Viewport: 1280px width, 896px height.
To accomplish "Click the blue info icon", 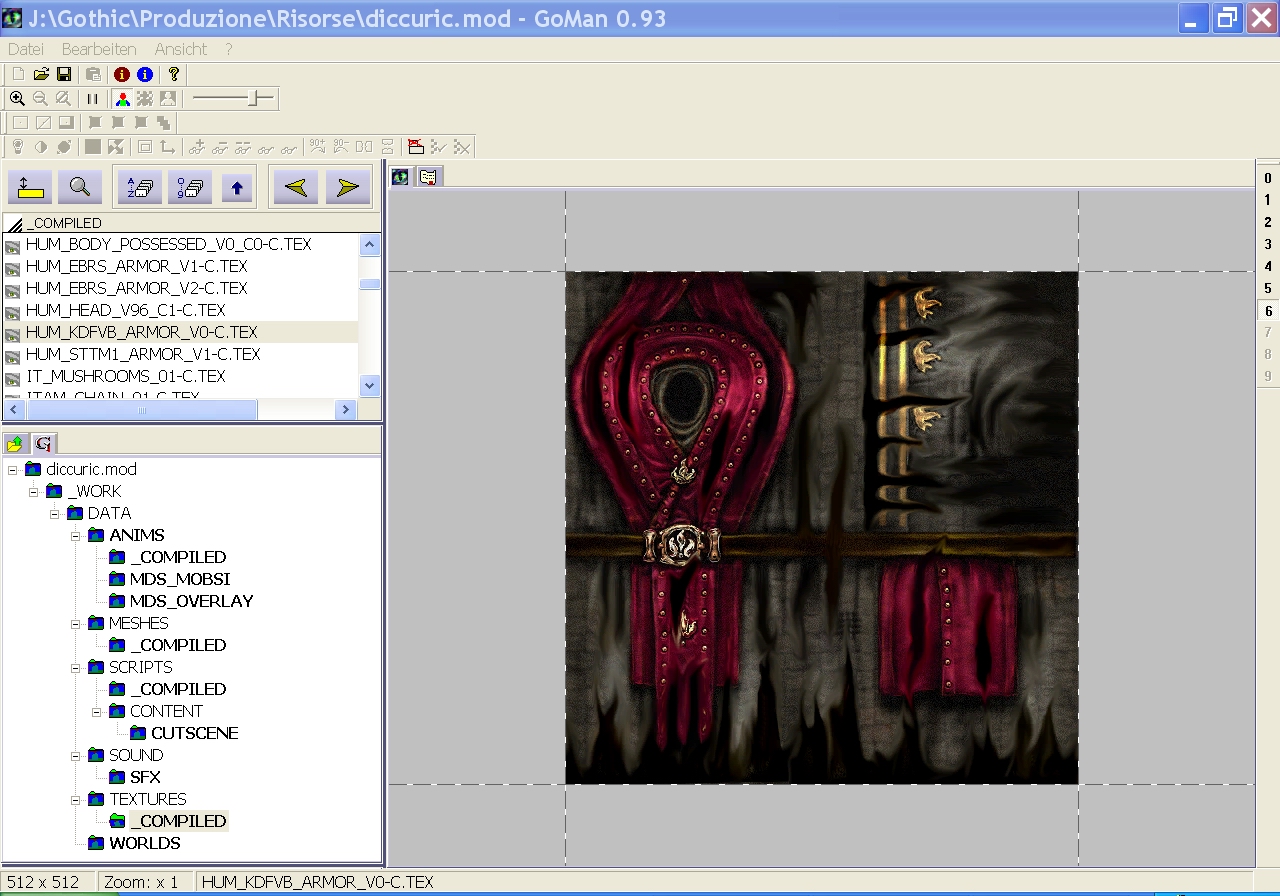I will click(145, 74).
